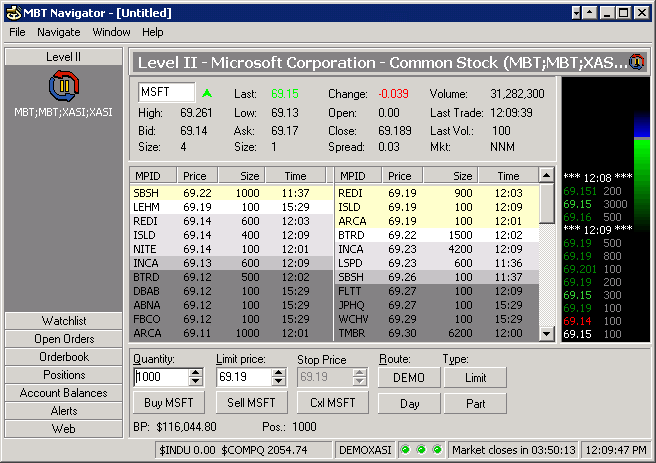Select the REDI 69.19 ask row

click(437, 193)
